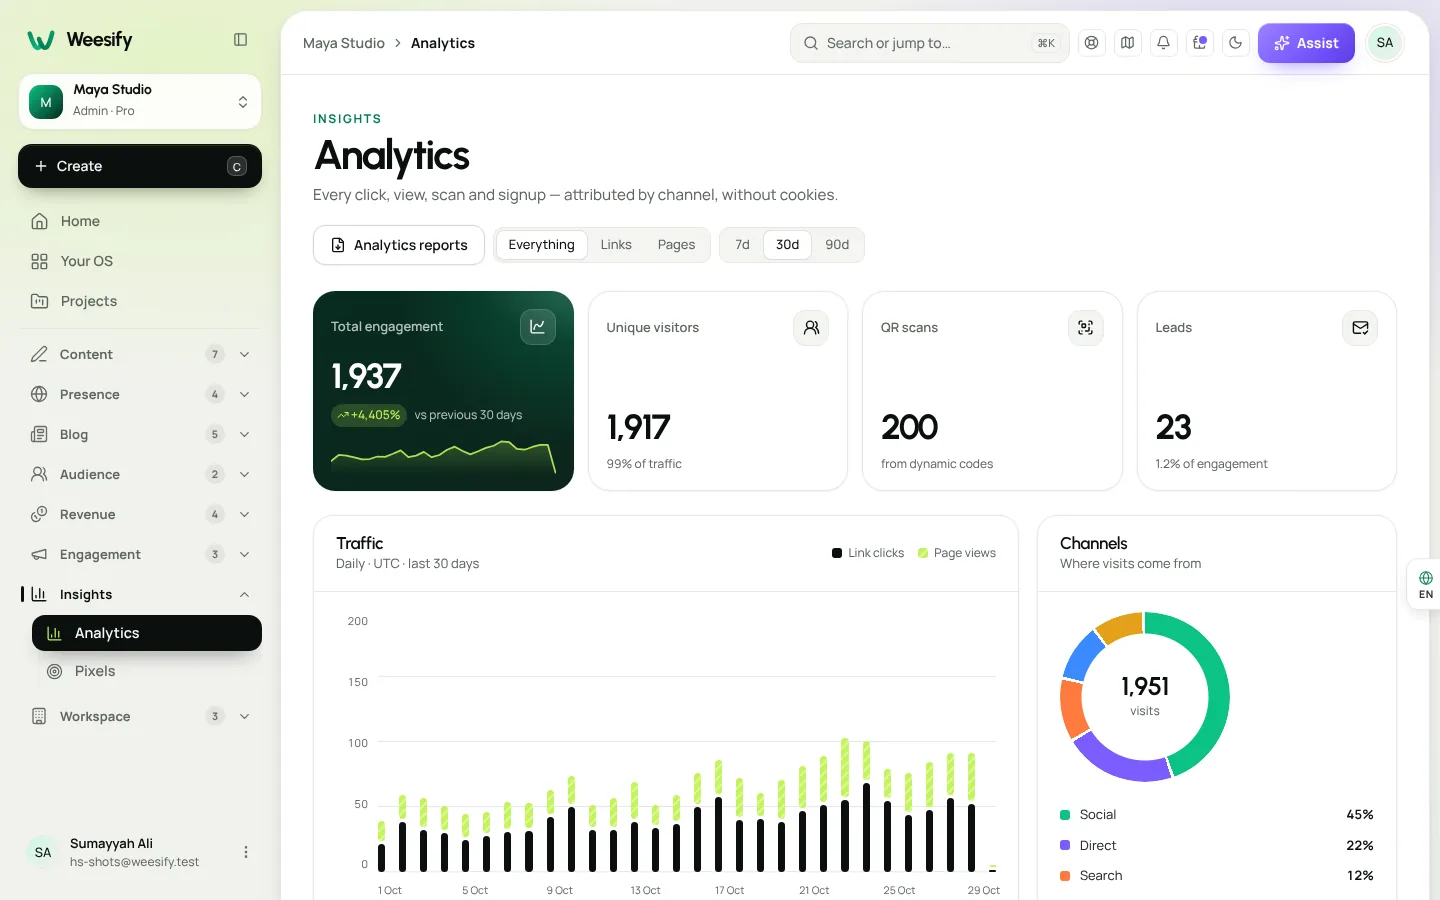The width and height of the screenshot is (1440, 900).
Task: Click the Presence globe icon
Action: pyautogui.click(x=39, y=394)
